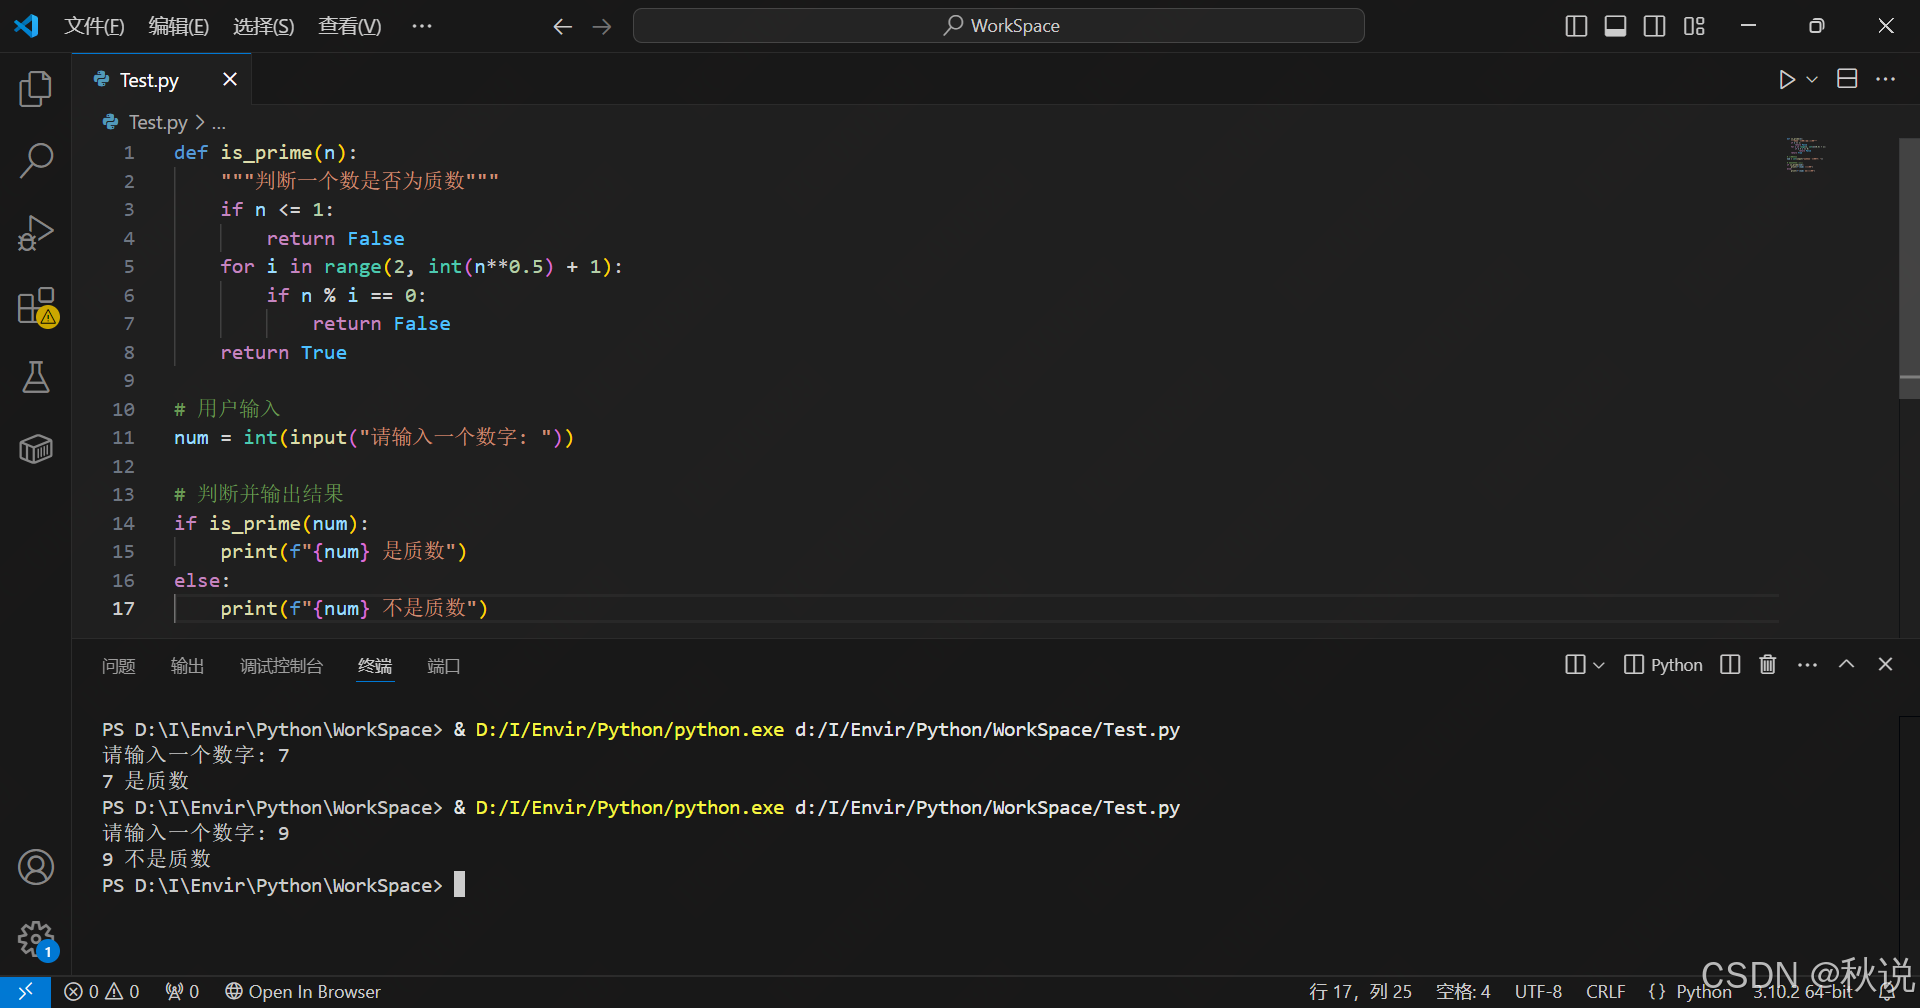1920x1008 pixels.
Task: Go forward with the right arrow
Action: pyautogui.click(x=602, y=27)
